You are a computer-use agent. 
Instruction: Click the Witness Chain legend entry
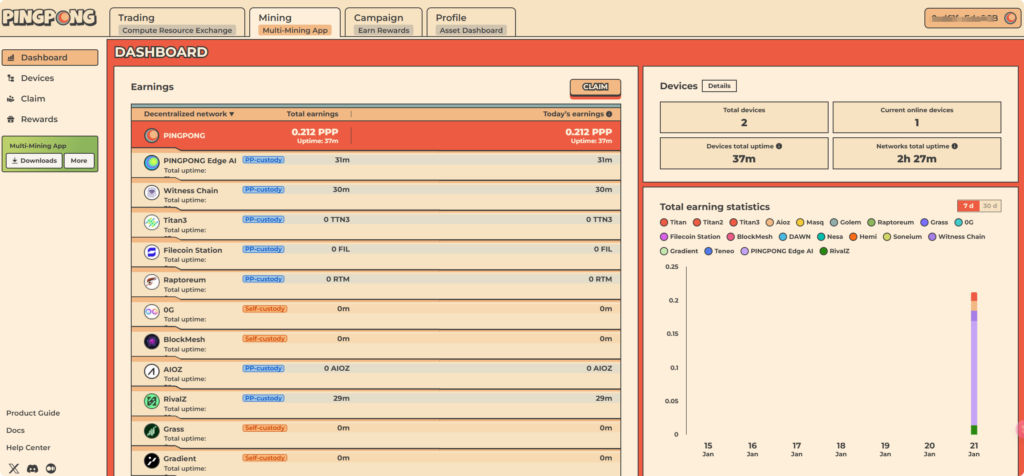tap(957, 237)
